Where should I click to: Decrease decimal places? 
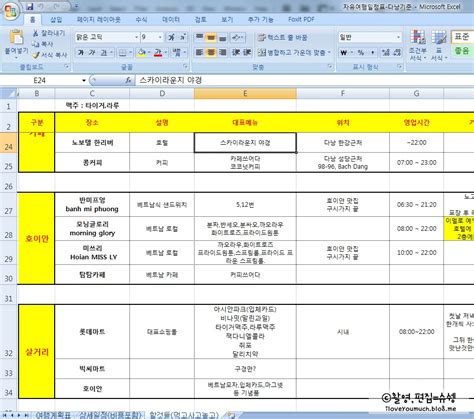[x=397, y=52]
